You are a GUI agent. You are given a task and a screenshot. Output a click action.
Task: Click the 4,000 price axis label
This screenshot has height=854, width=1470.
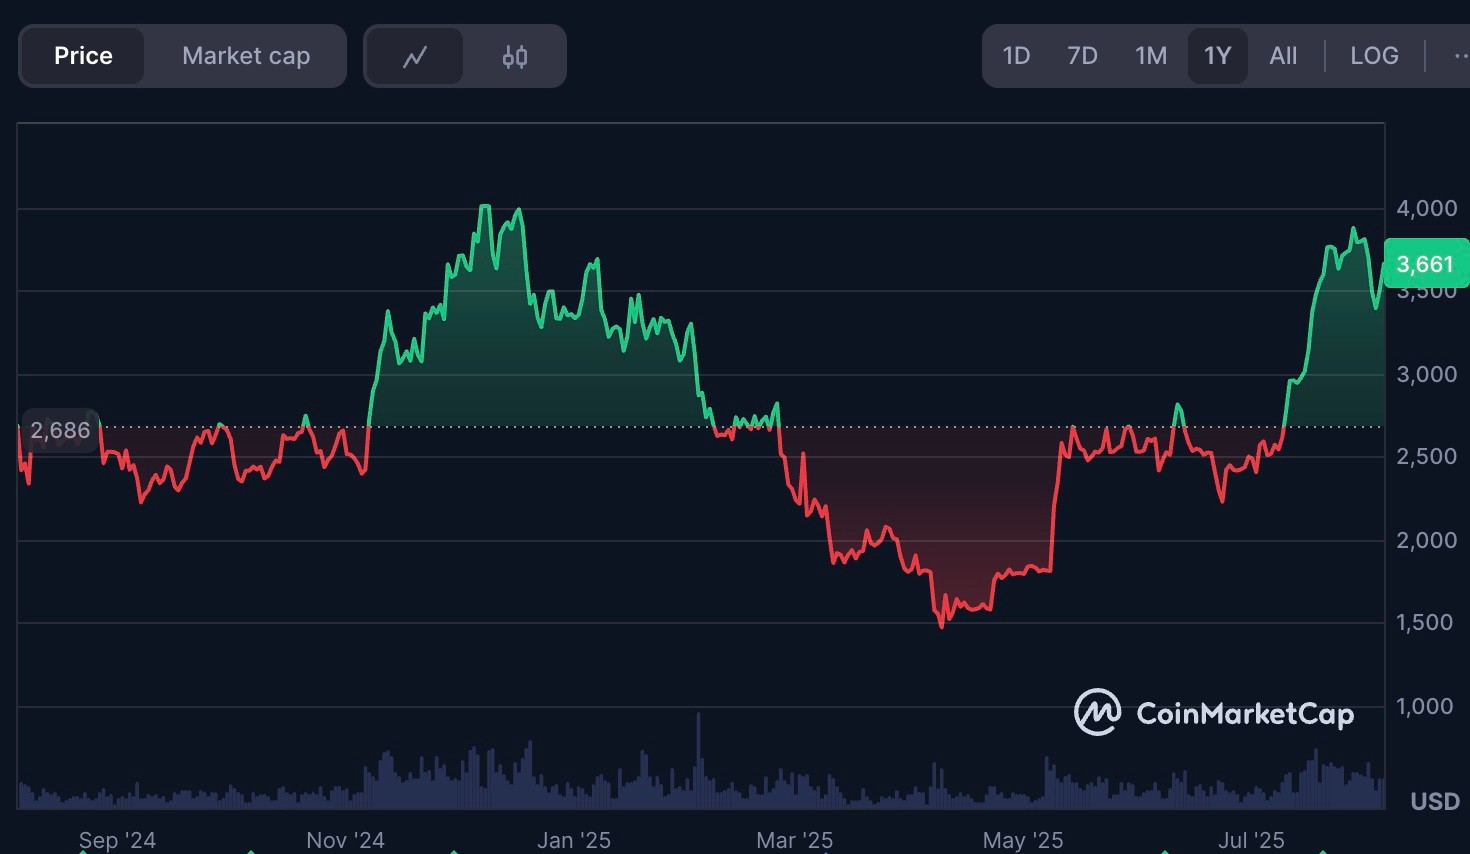(1427, 208)
